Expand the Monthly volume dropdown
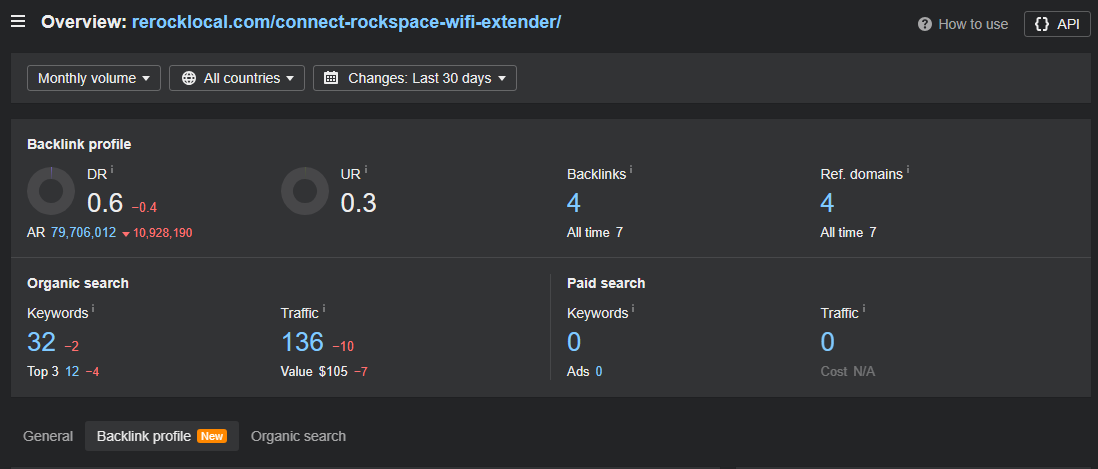Image resolution: width=1098 pixels, height=469 pixels. tap(94, 78)
